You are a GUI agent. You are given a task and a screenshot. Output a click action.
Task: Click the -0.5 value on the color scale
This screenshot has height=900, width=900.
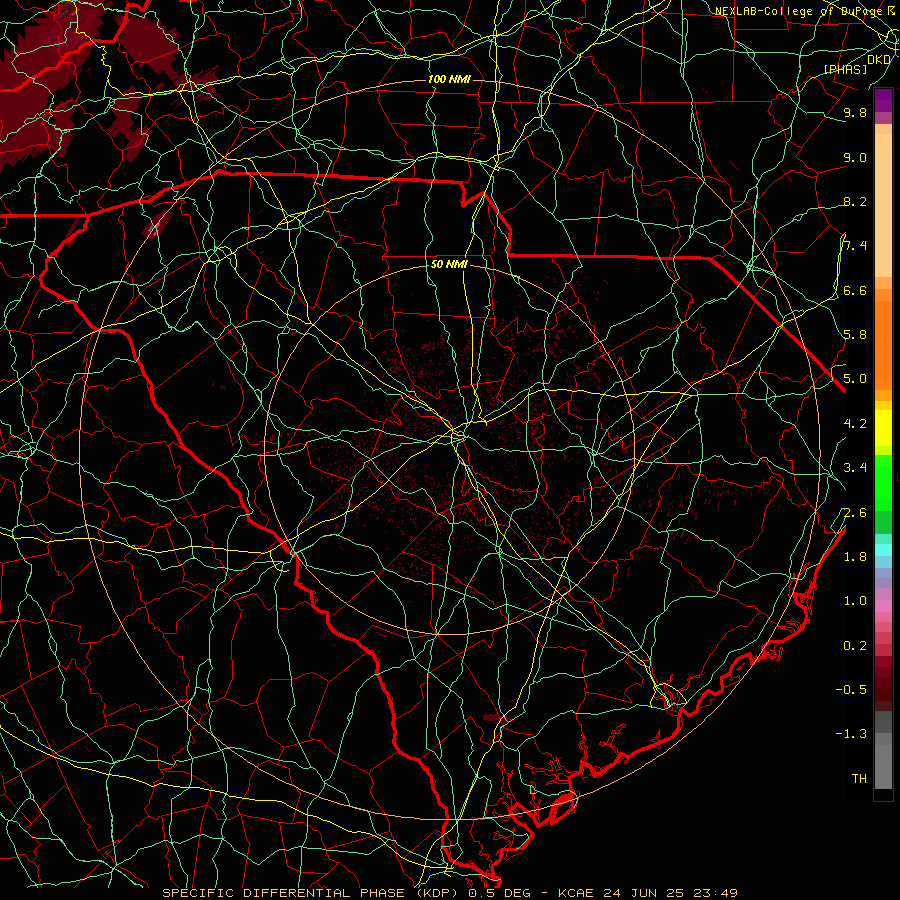[x=851, y=690]
